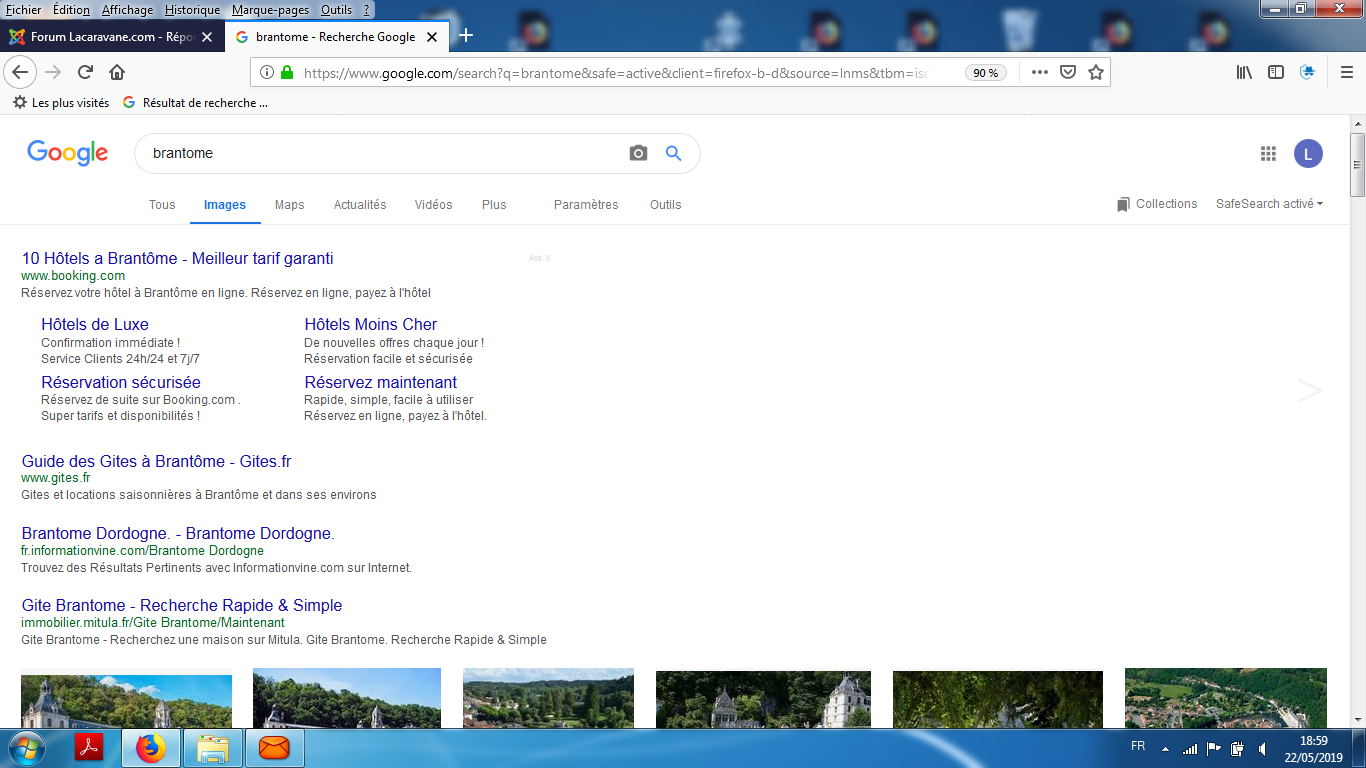Viewport: 1366px width, 768px height.
Task: Open the 10 Hôtels a Brantôme booking link
Action: (x=178, y=259)
